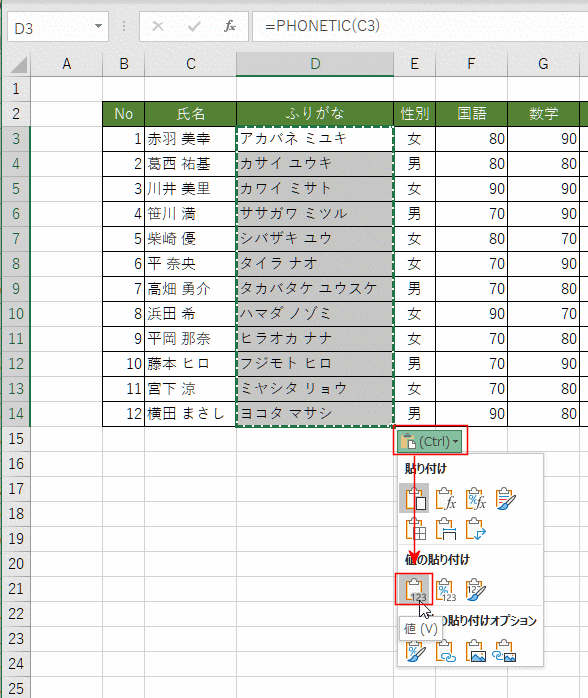Image resolution: width=588 pixels, height=698 pixels.
Task: Click the Values (123) paste icon
Action: [414, 589]
